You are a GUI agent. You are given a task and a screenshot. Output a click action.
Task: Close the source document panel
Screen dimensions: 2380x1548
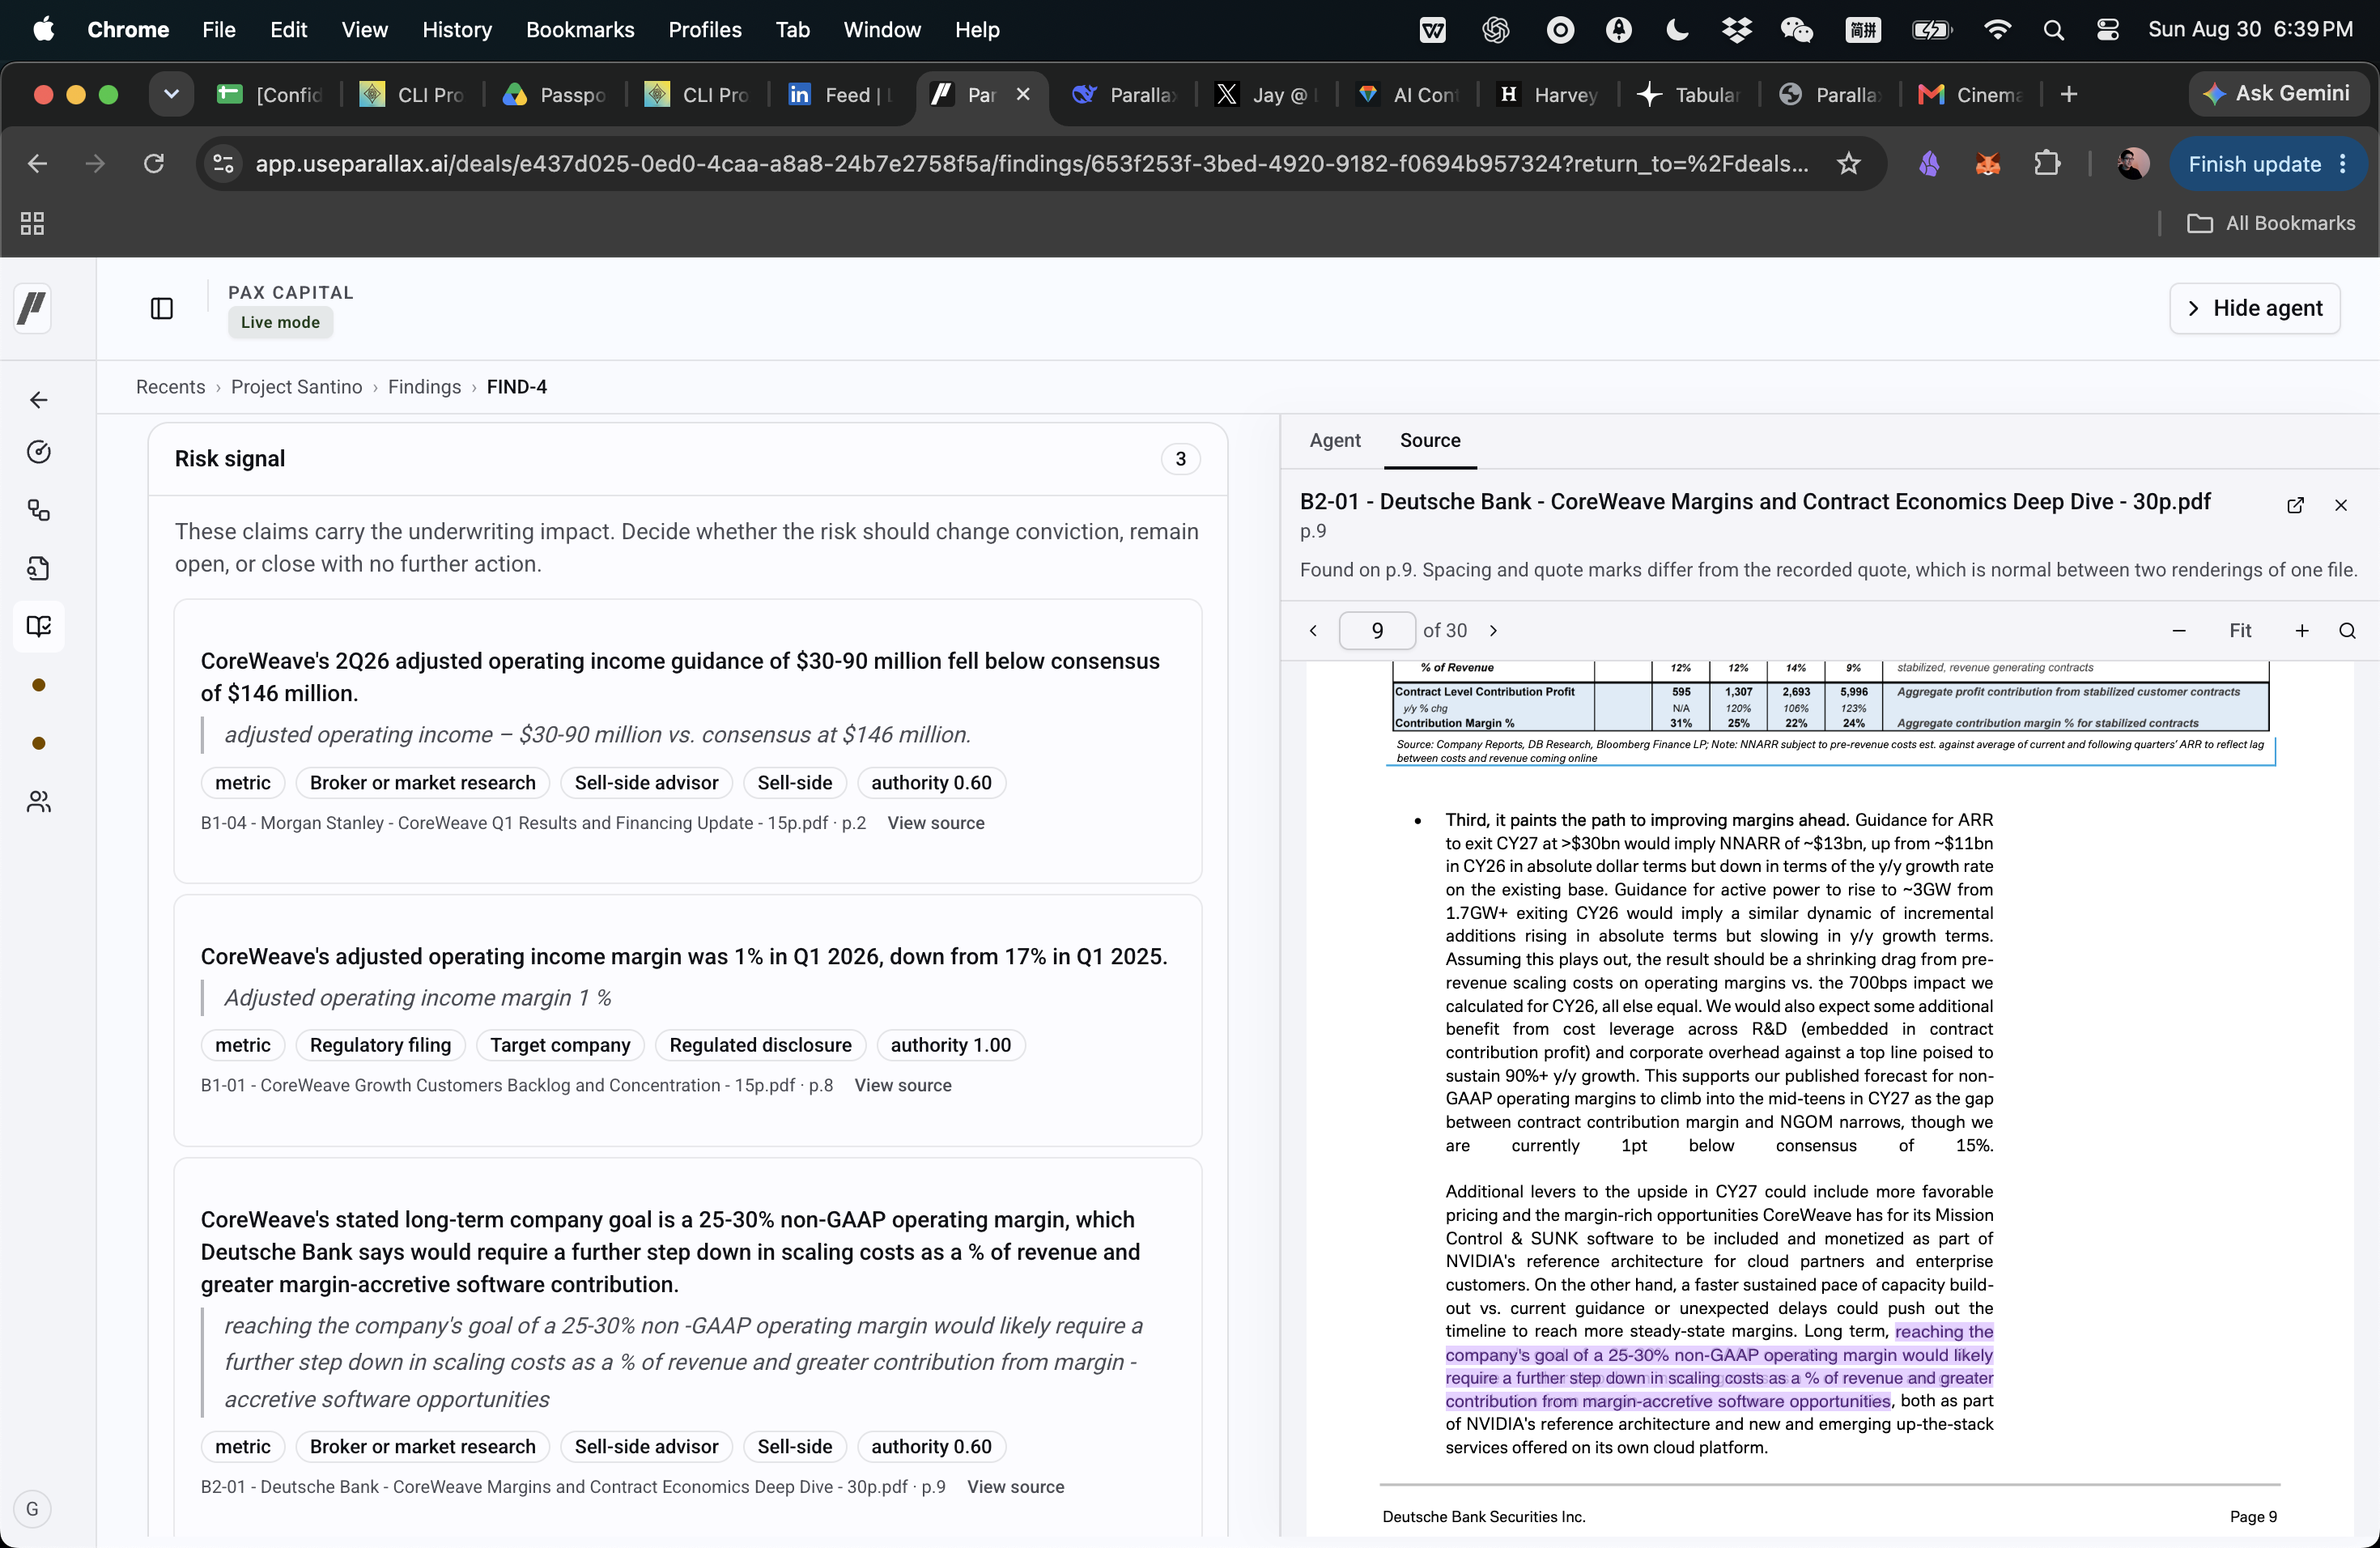(x=2340, y=505)
